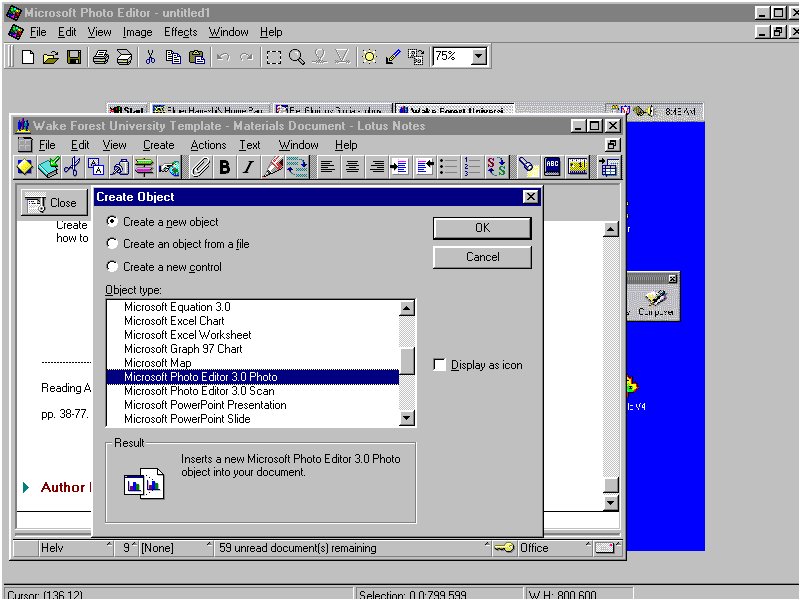The image size is (799, 599).
Task: Click the Open folder icon in Photo Editor toolbar
Action: pyautogui.click(x=50, y=57)
